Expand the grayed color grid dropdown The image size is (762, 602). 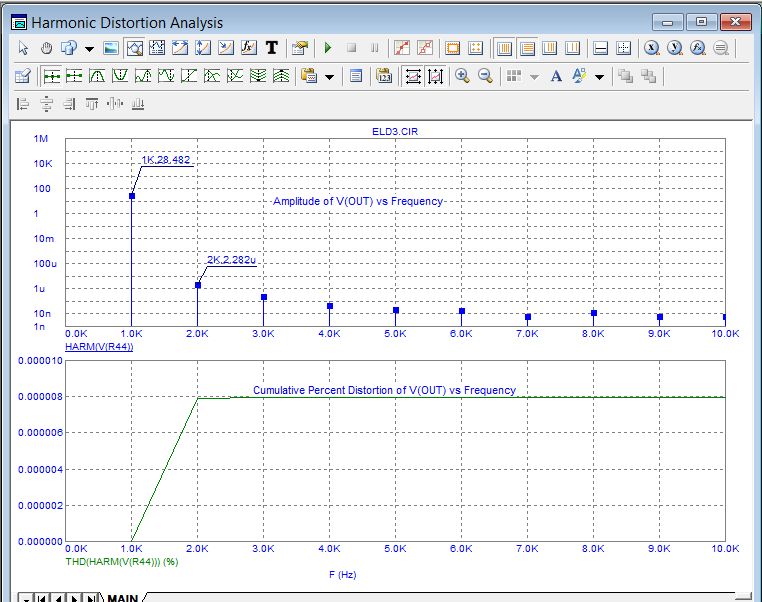[534, 76]
